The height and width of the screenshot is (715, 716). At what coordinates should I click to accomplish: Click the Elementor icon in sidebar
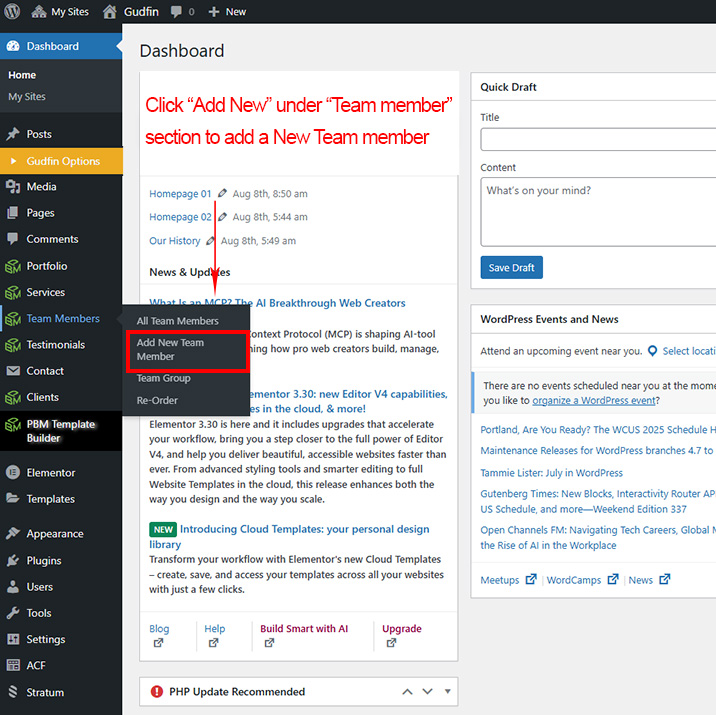(x=13, y=472)
